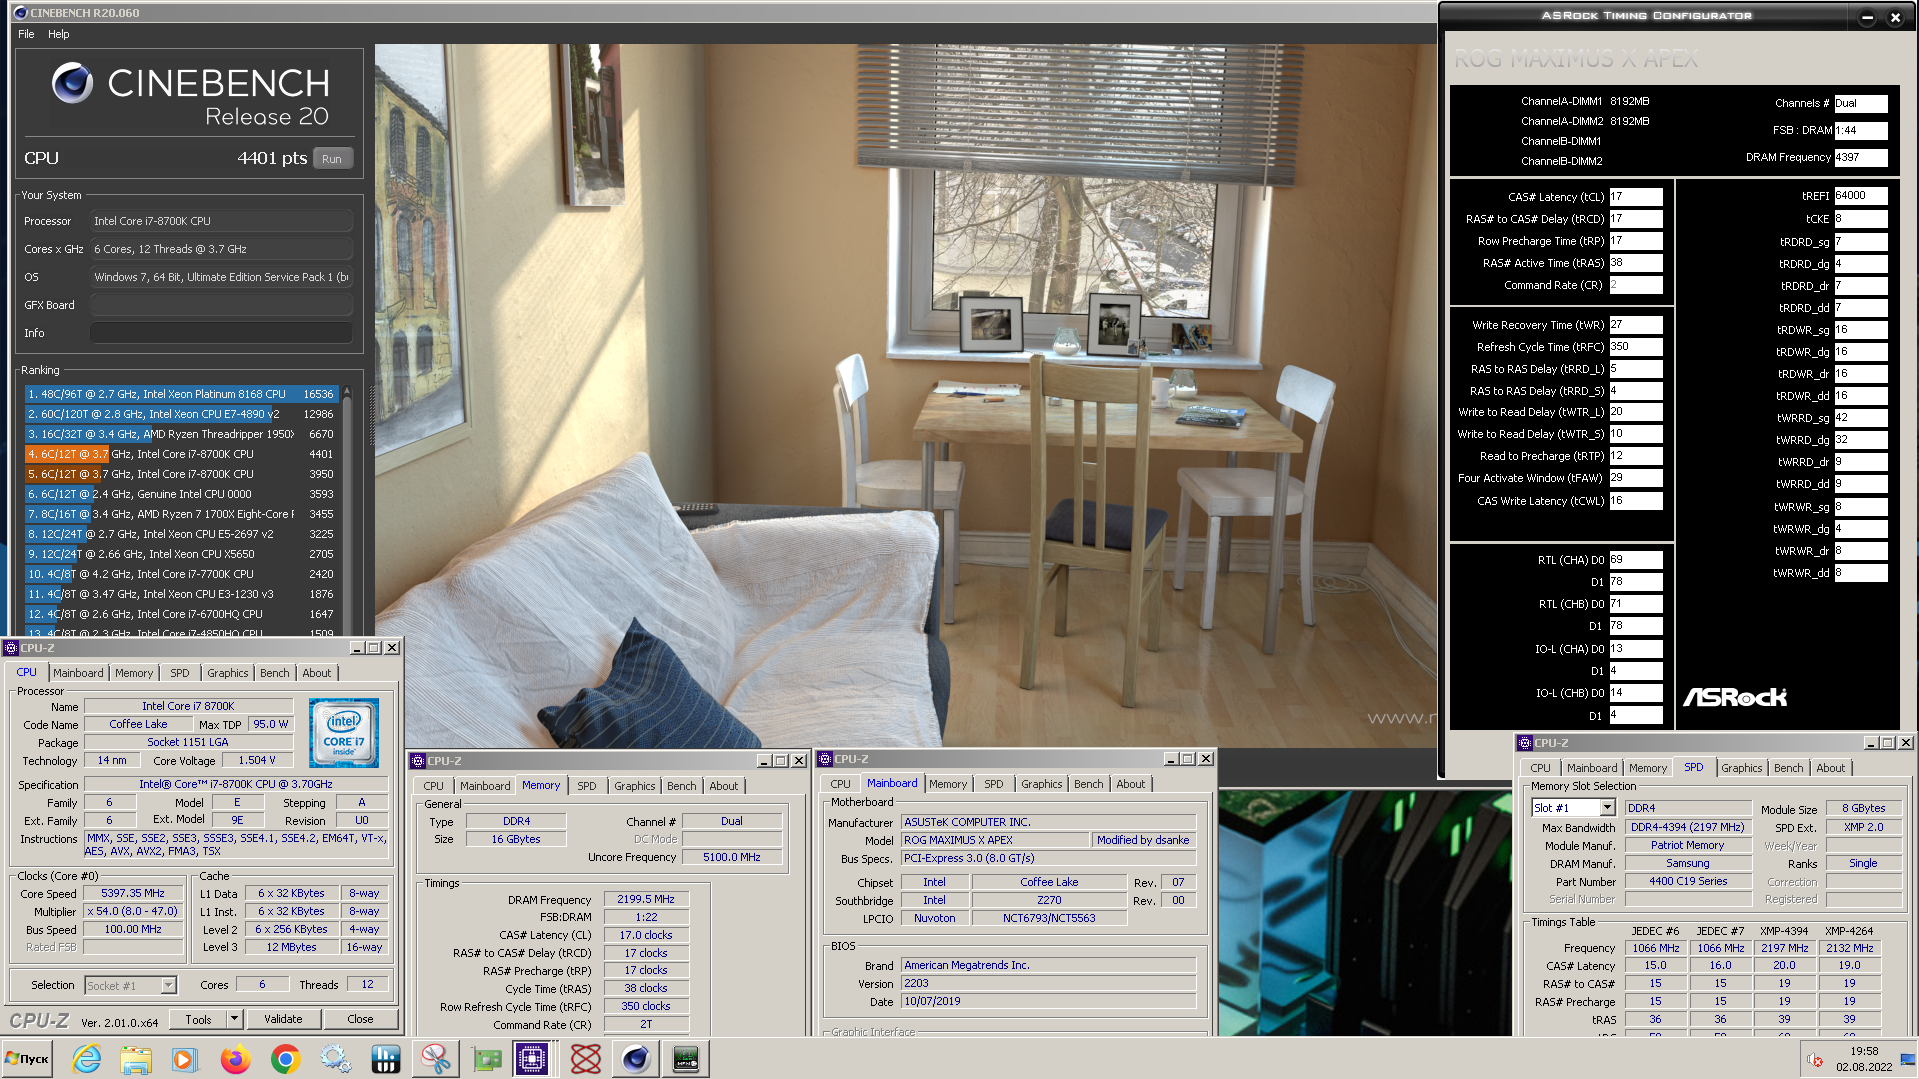Click the tWRRD_sg value 42 field
Screen dimensions: 1919x1079
point(1861,418)
